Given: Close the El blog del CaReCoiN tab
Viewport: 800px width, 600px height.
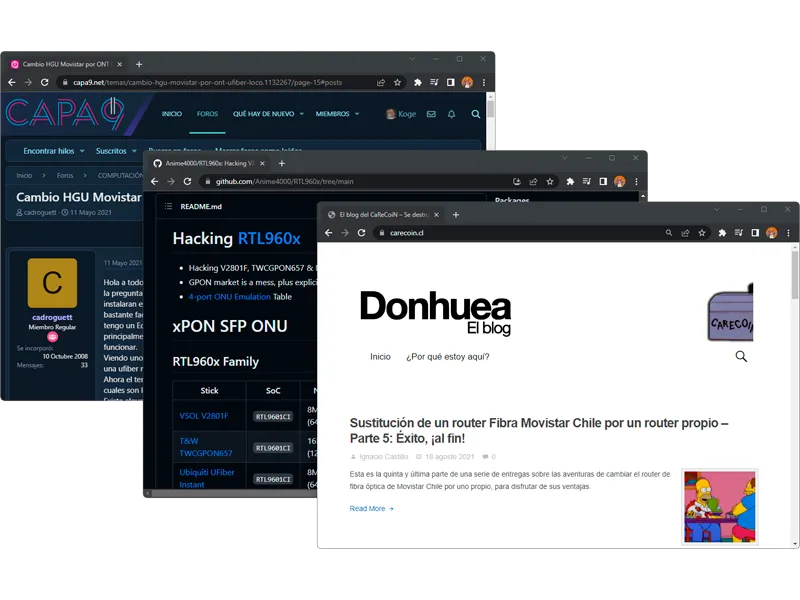Looking at the screenshot, I should 436,215.
